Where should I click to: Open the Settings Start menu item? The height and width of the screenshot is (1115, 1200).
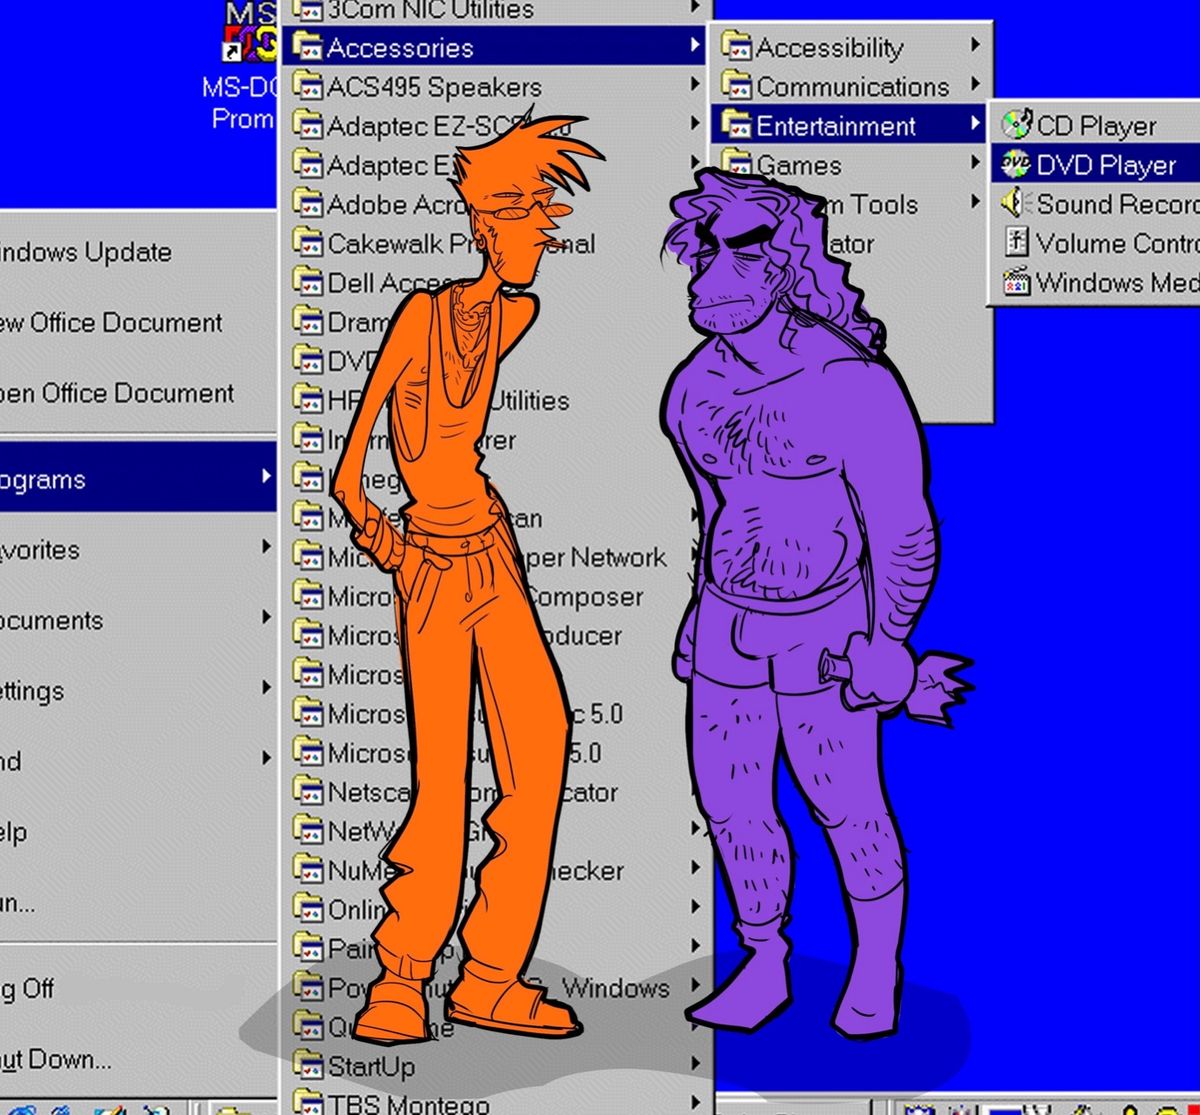click(x=138, y=690)
